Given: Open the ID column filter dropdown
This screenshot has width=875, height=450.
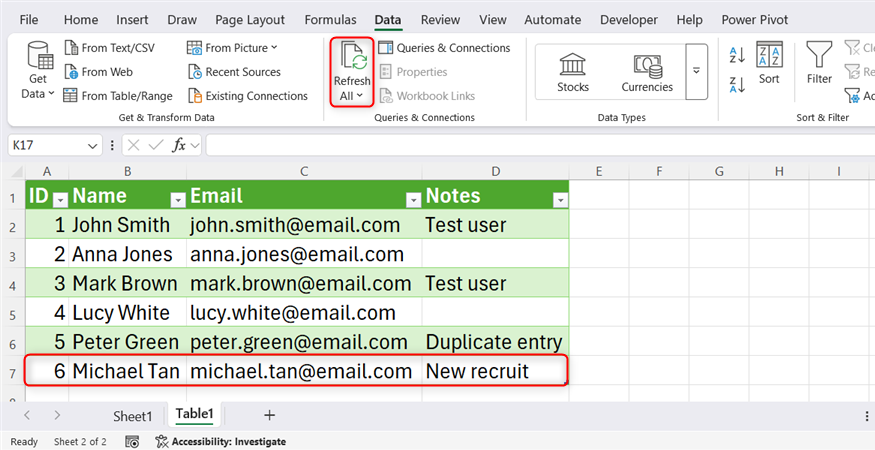Looking at the screenshot, I should (60, 200).
